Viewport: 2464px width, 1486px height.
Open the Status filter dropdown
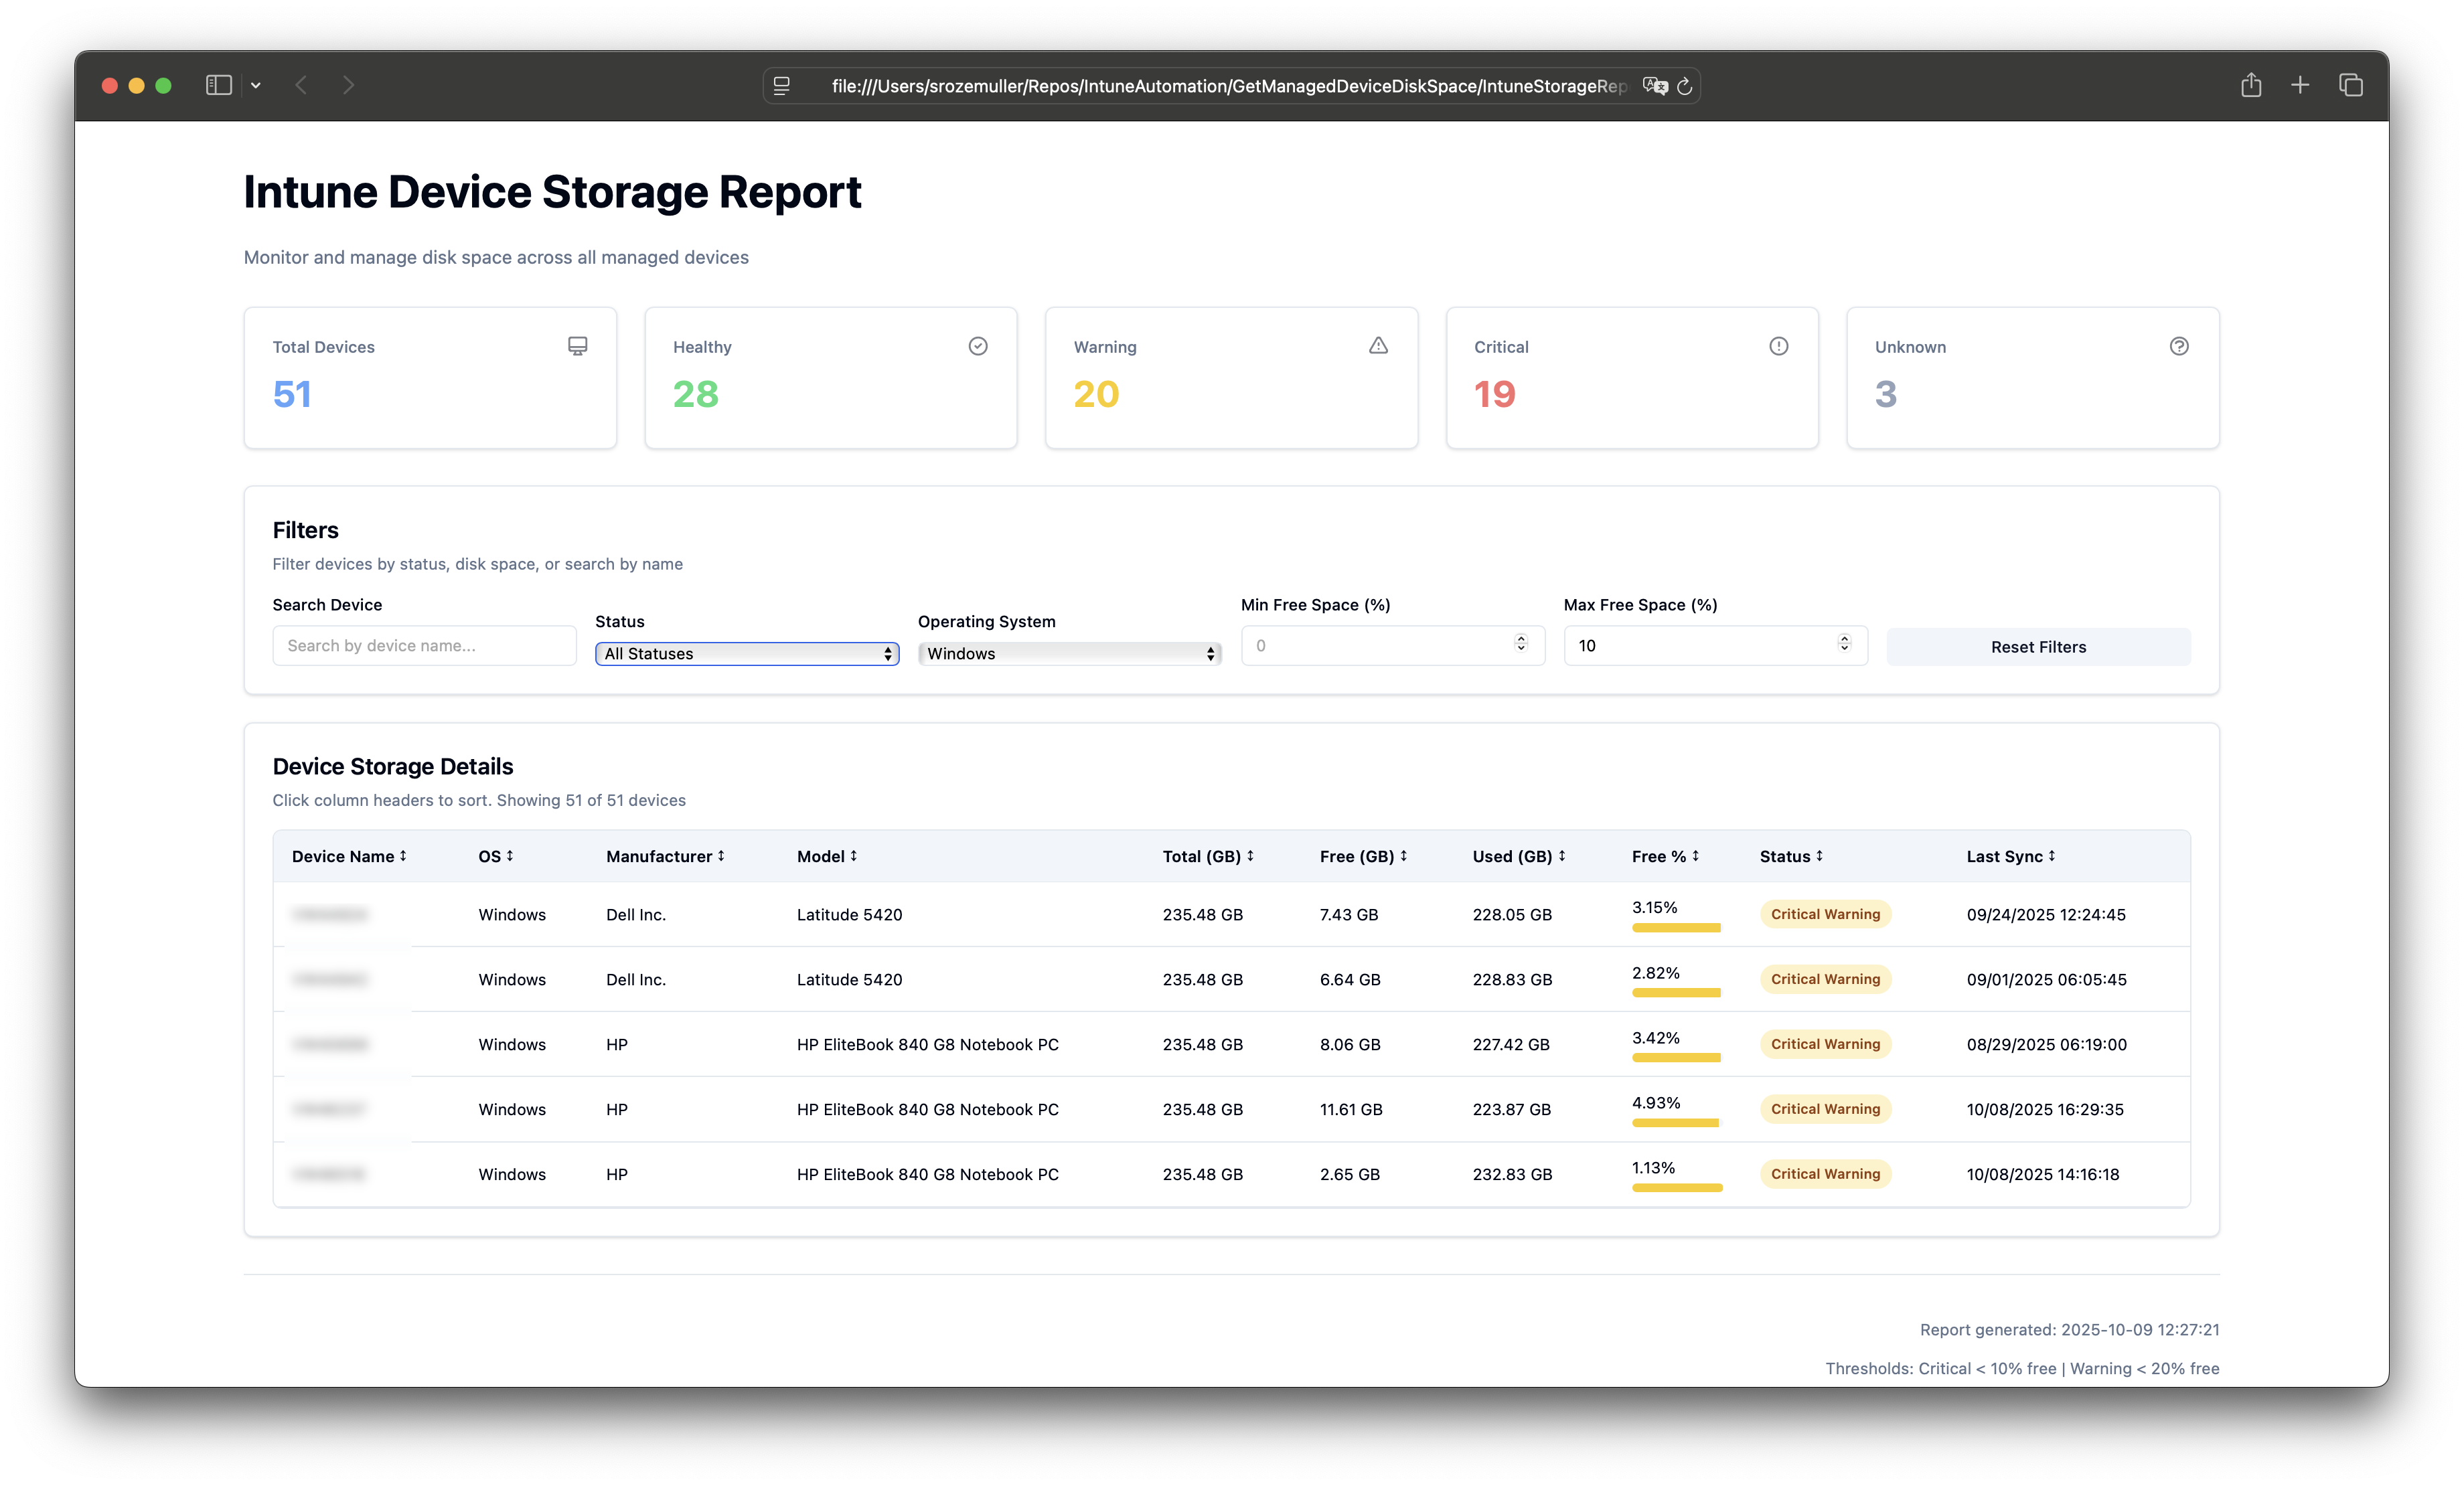747,654
